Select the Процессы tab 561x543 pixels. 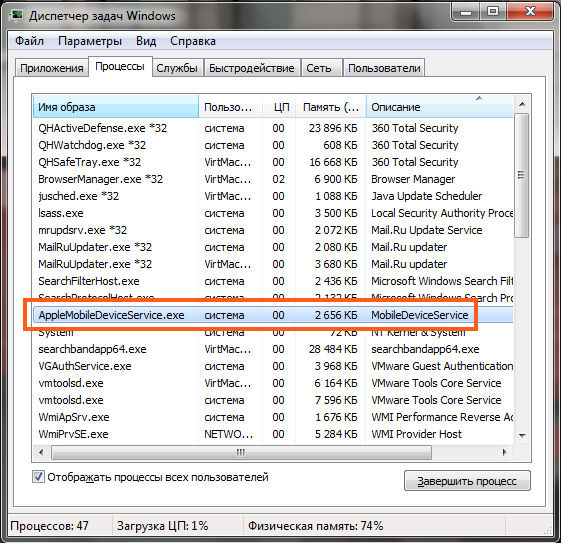tap(120, 67)
